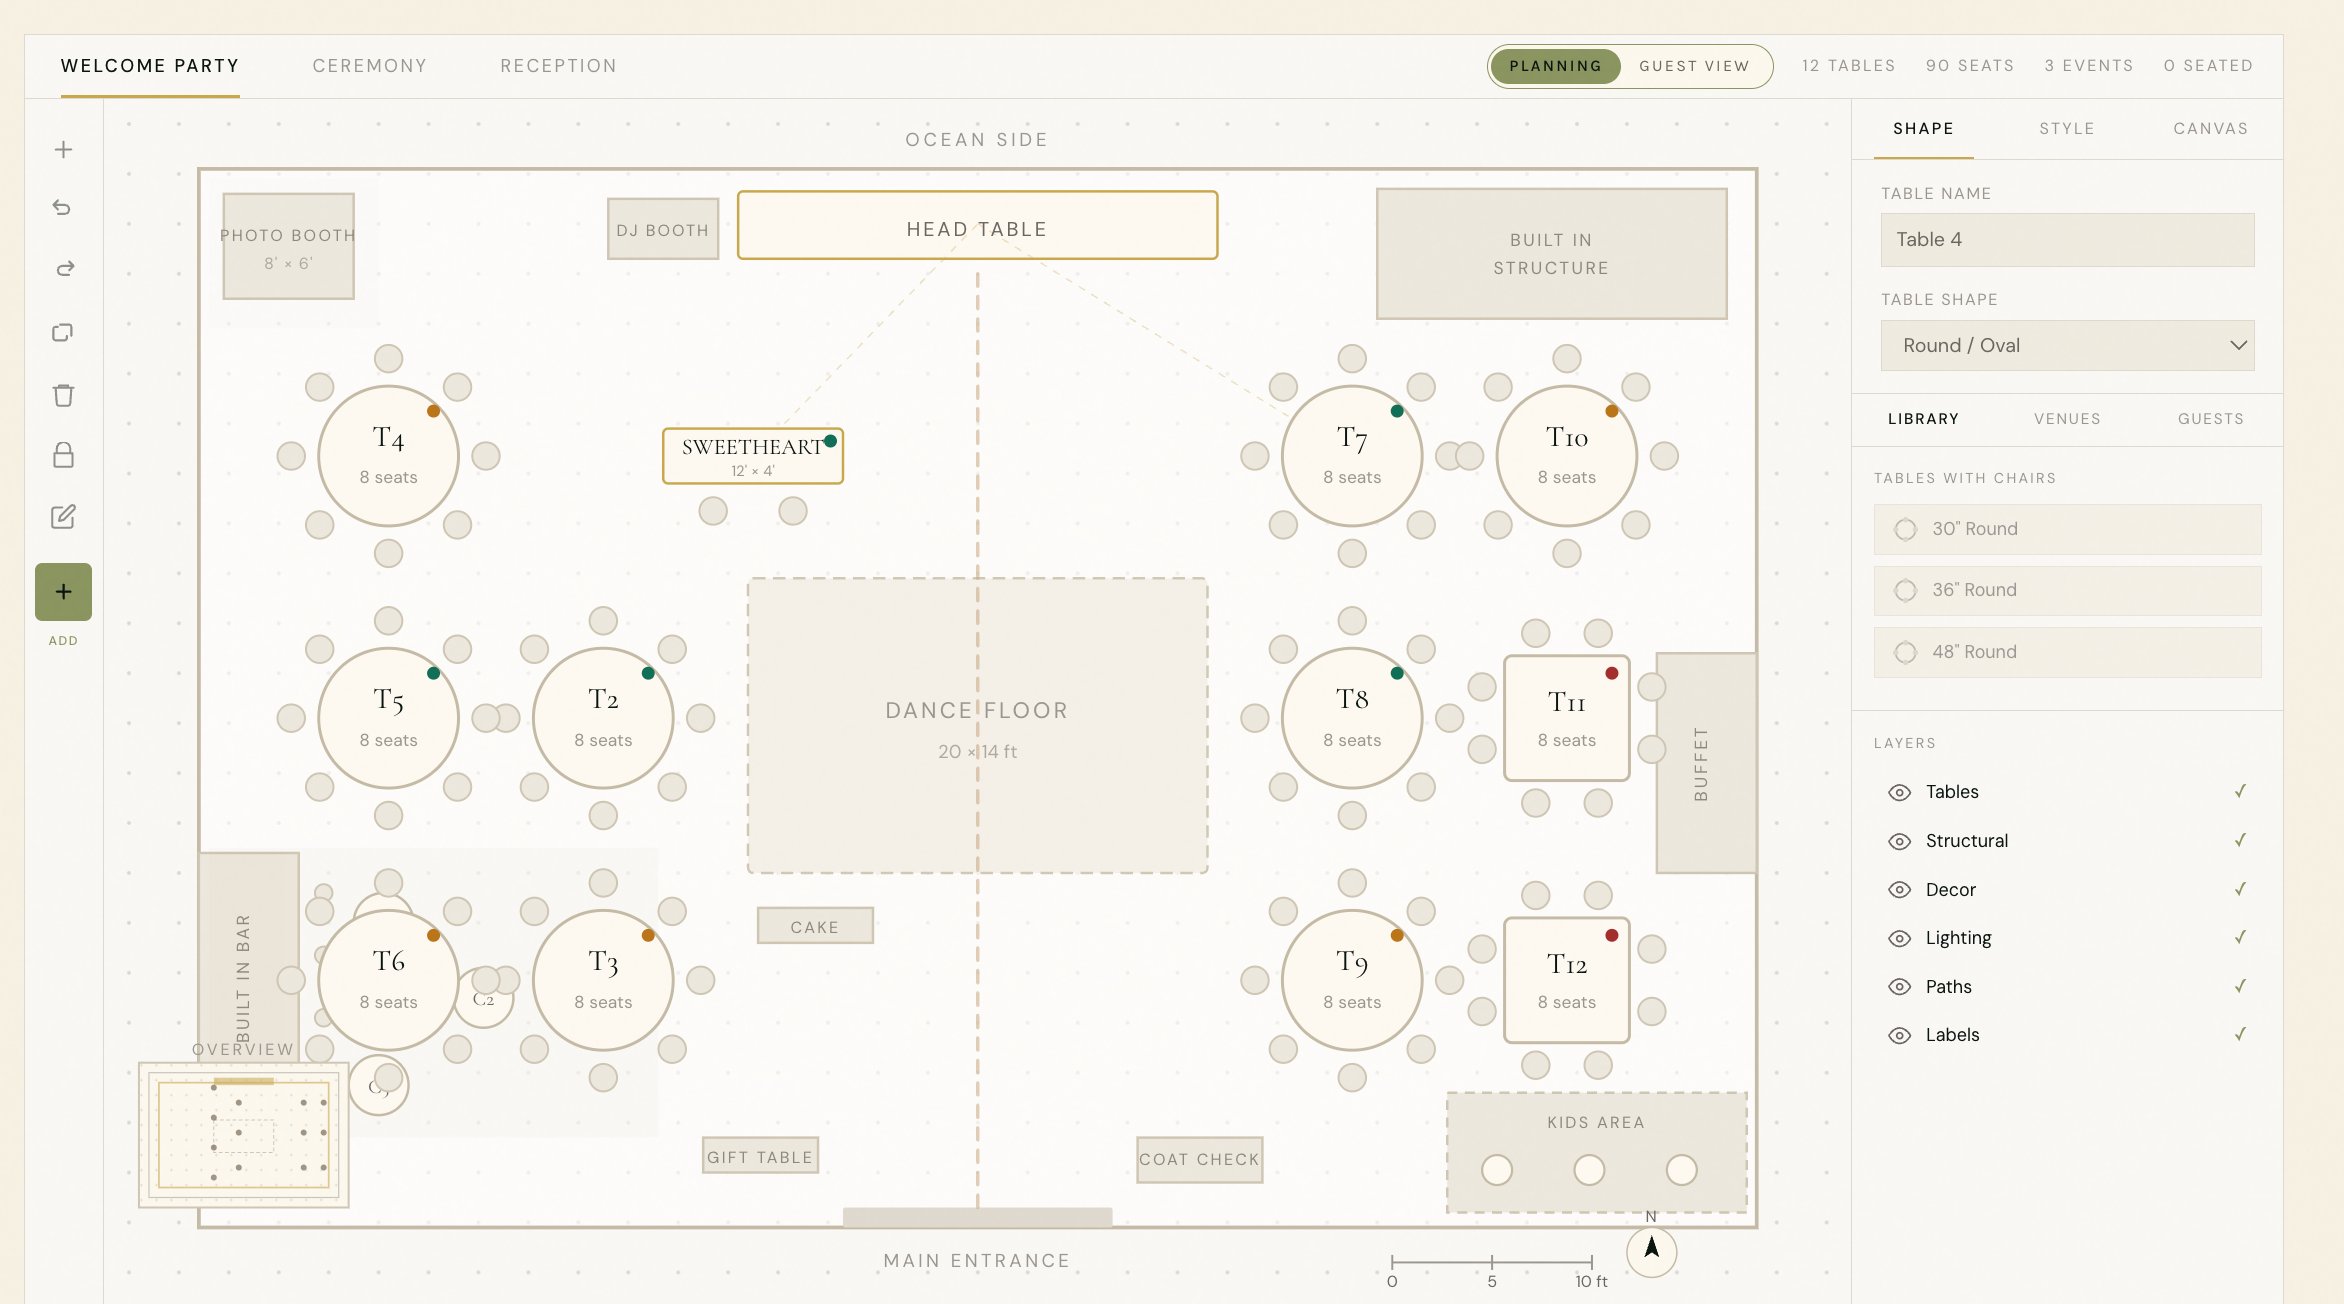This screenshot has height=1304, width=2344.
Task: Click the Table Name input field
Action: [x=2067, y=240]
